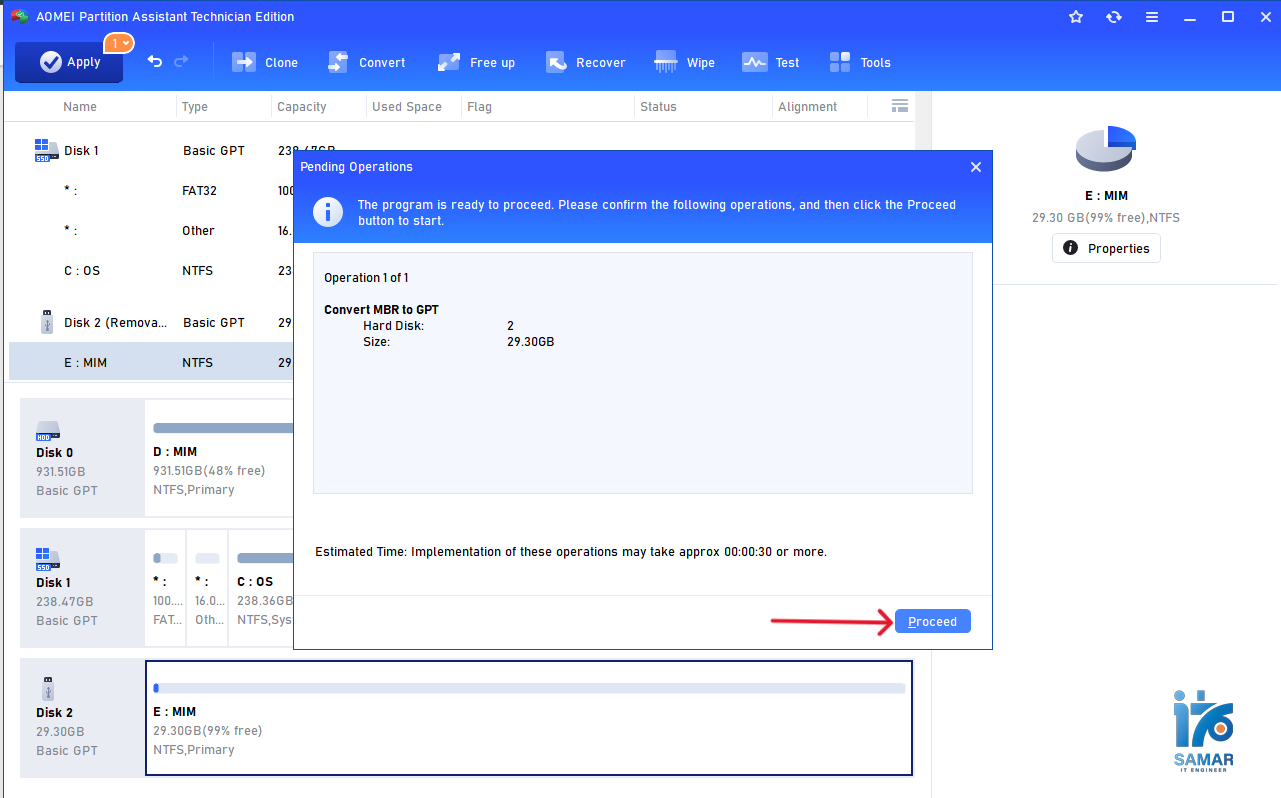1281x798 pixels.
Task: Click the Proceed button
Action: 932,622
